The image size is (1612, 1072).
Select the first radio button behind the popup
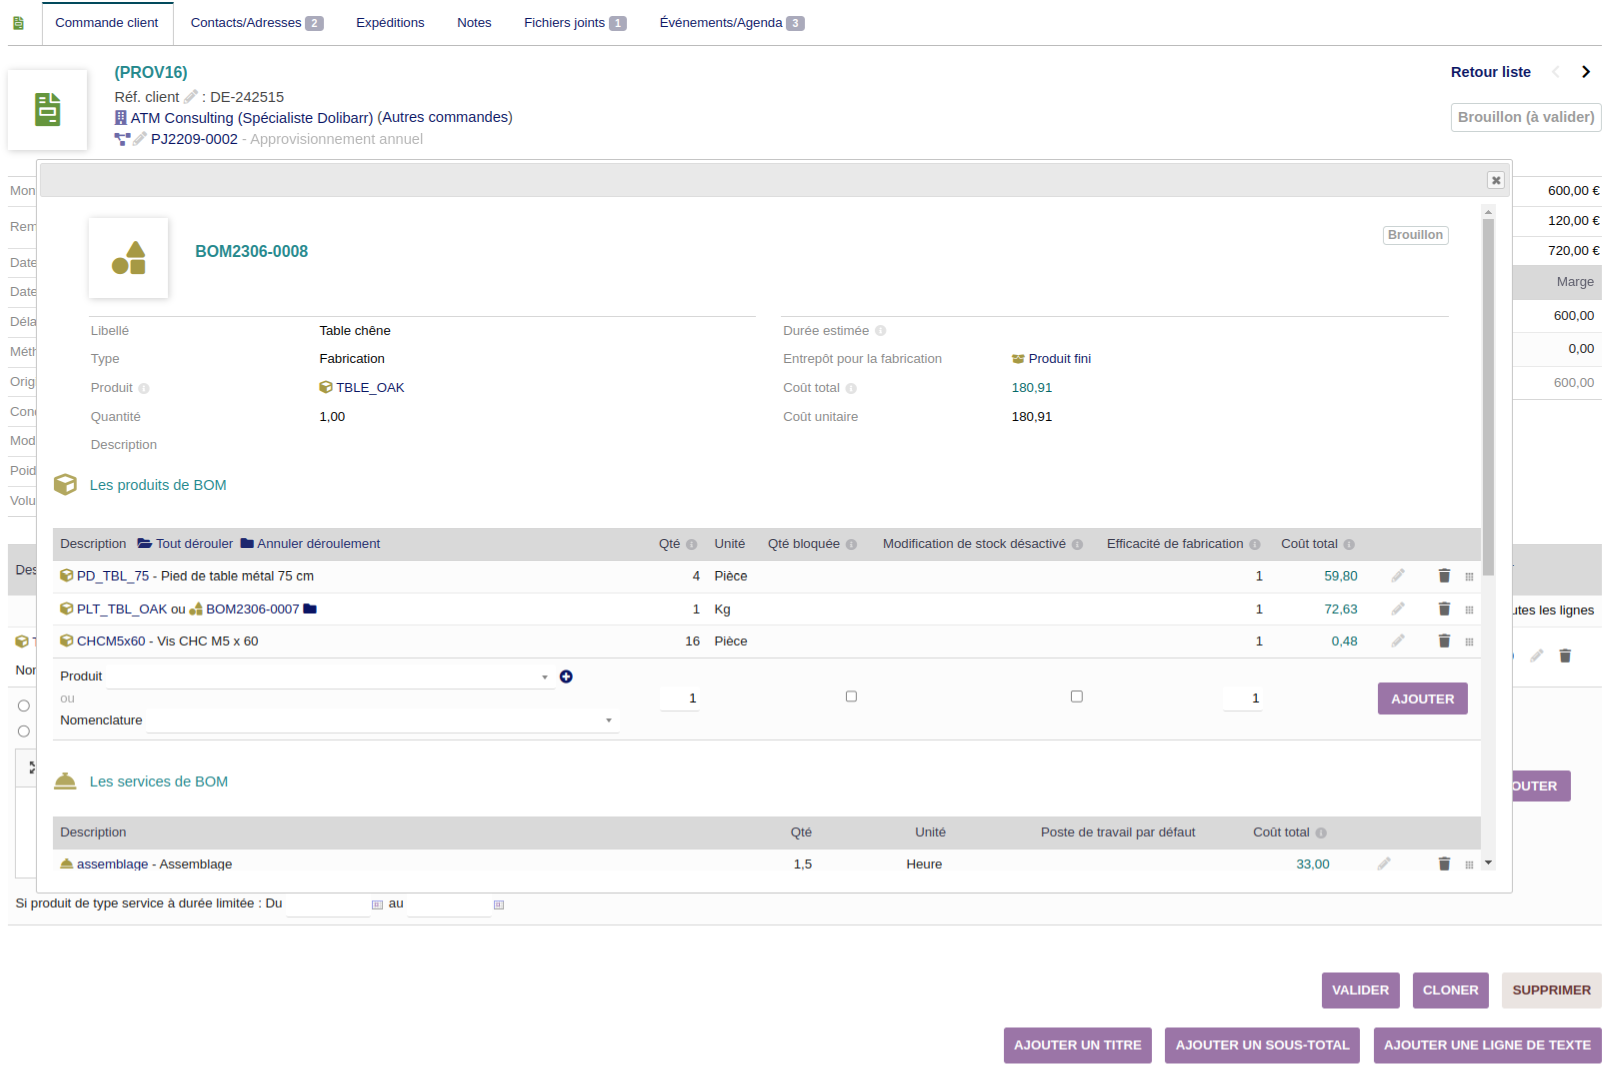tap(24, 706)
